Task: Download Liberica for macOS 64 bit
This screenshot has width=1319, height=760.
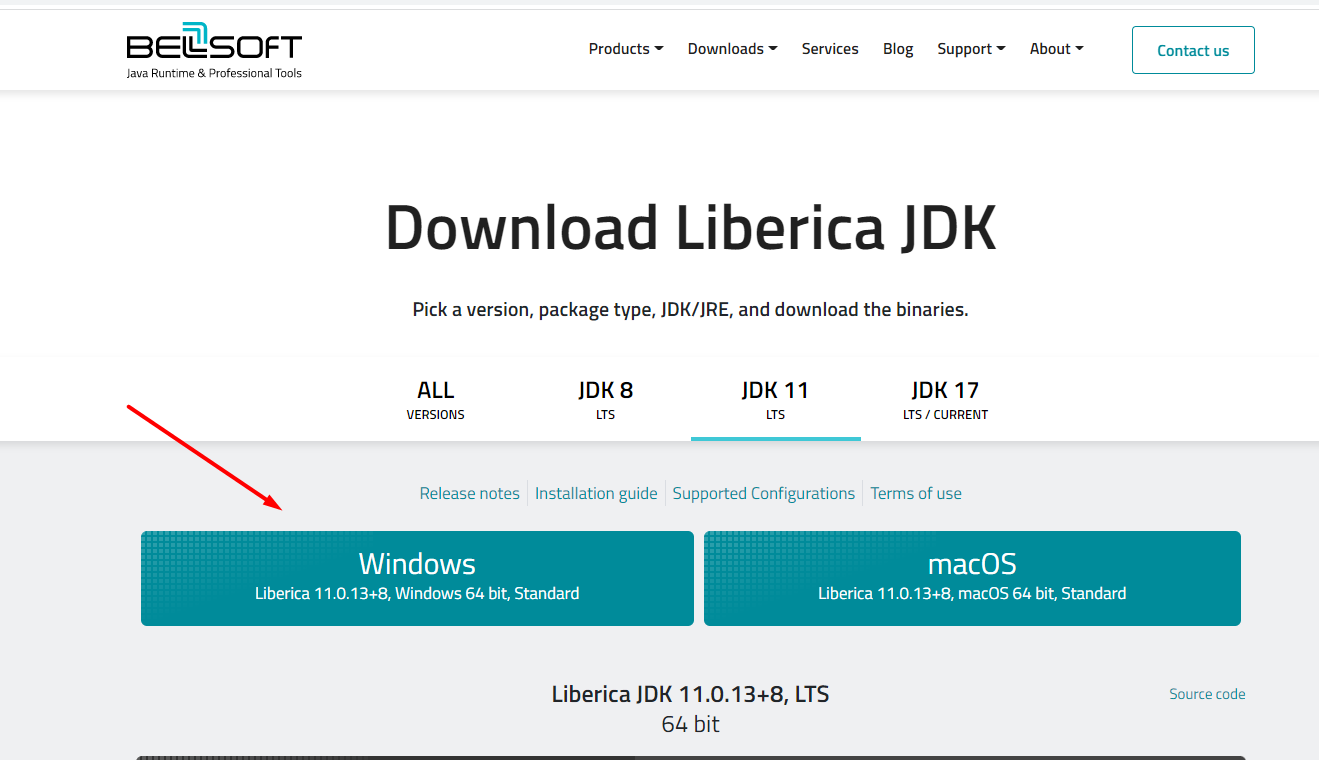Action: pos(972,578)
